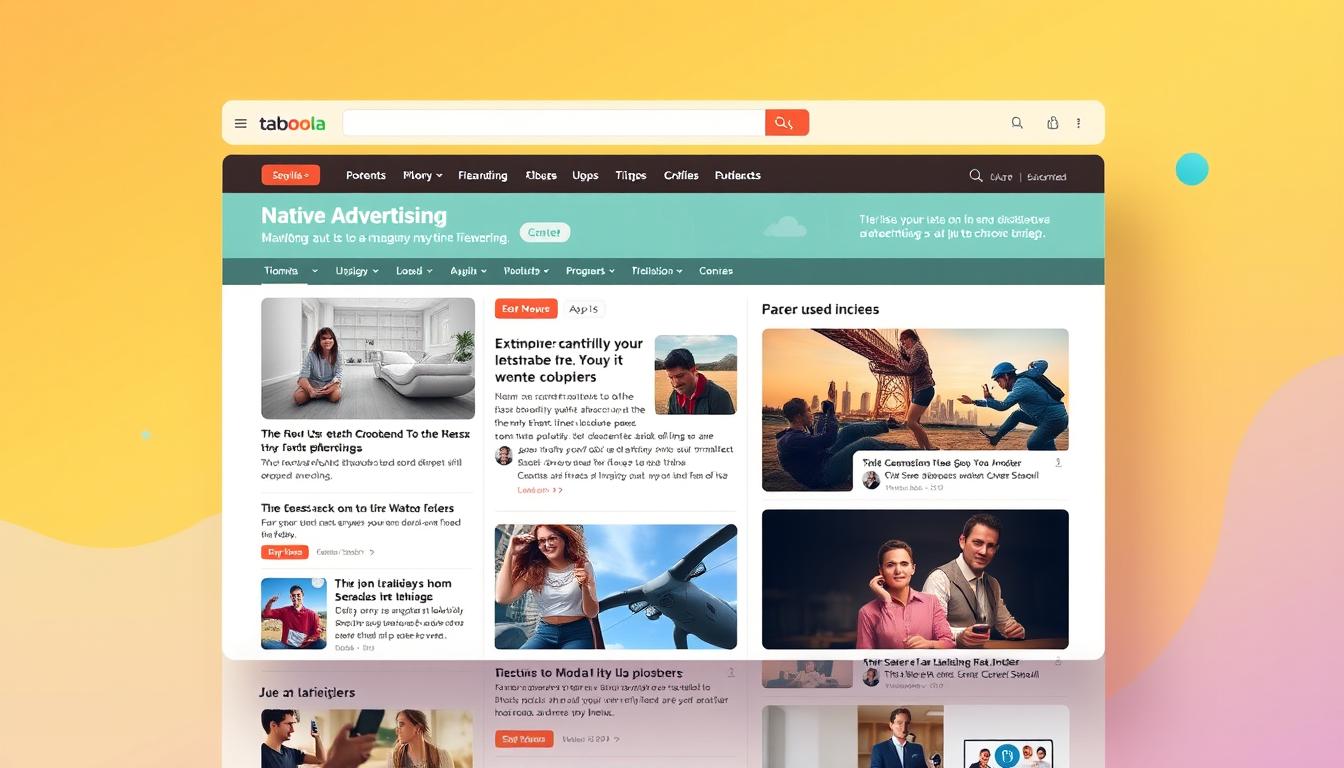Click the lock icon in top bar

(1052, 123)
